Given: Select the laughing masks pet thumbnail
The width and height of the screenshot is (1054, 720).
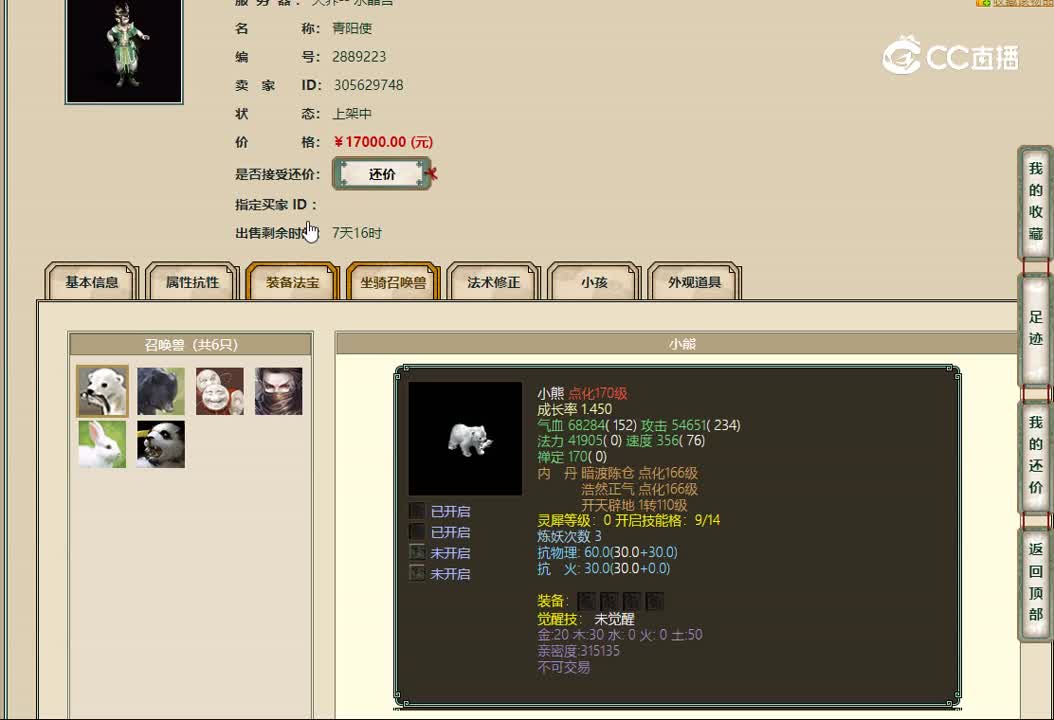Looking at the screenshot, I should (x=220, y=391).
